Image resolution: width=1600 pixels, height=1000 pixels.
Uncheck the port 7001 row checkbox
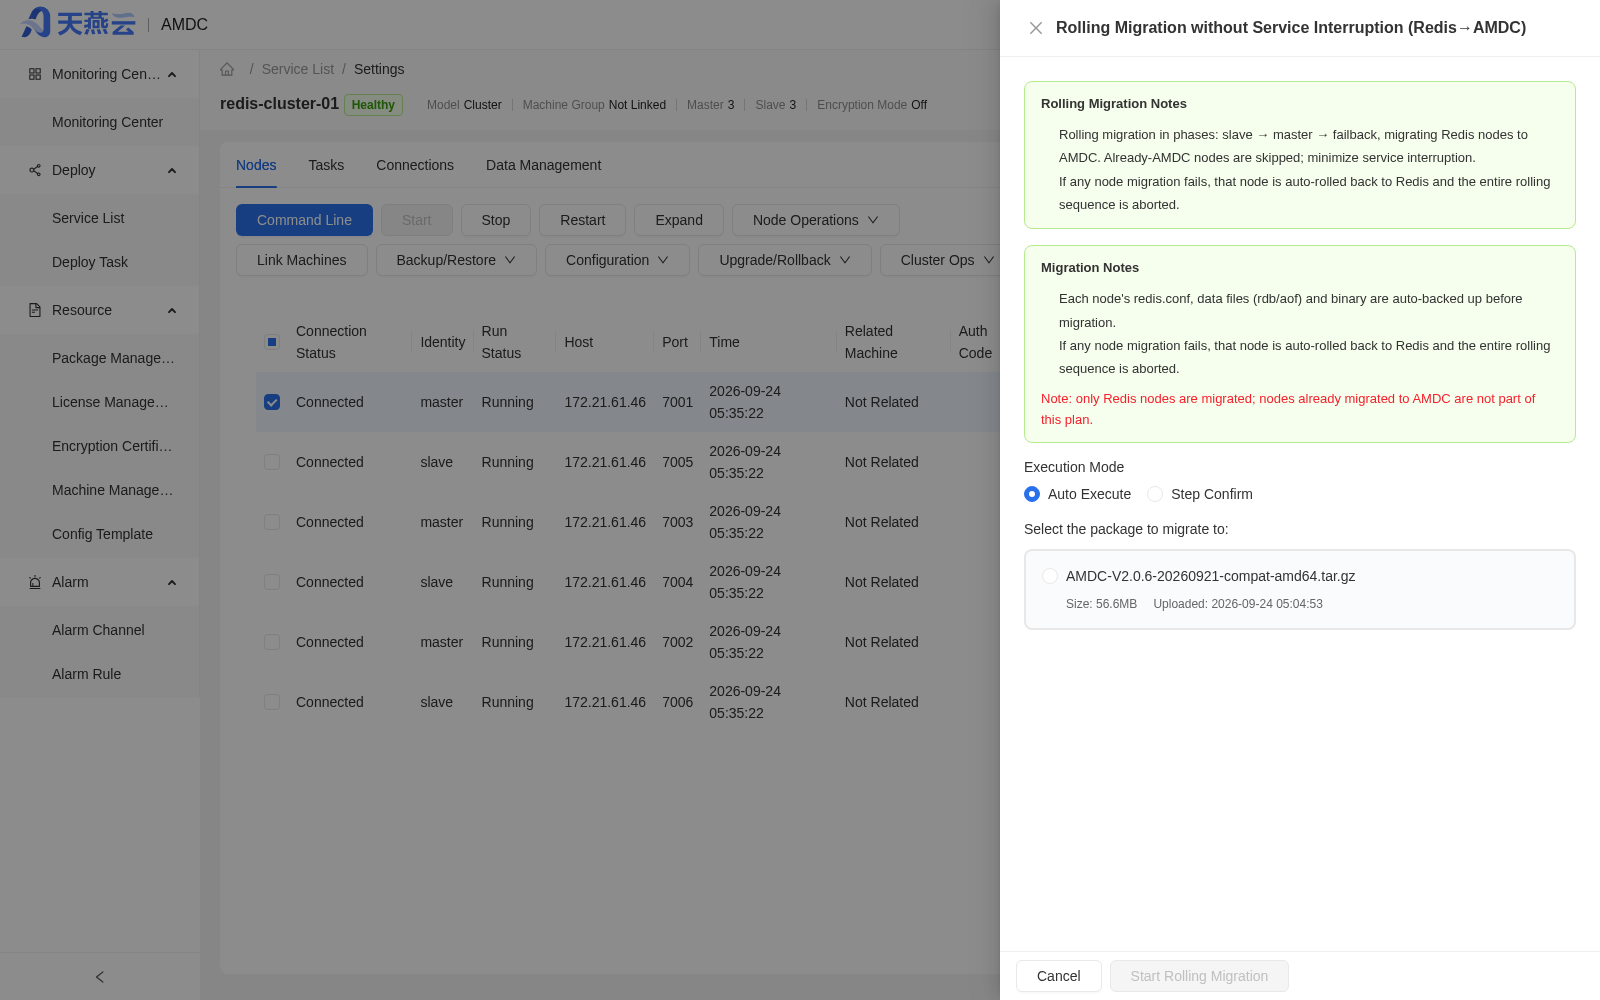point(272,402)
